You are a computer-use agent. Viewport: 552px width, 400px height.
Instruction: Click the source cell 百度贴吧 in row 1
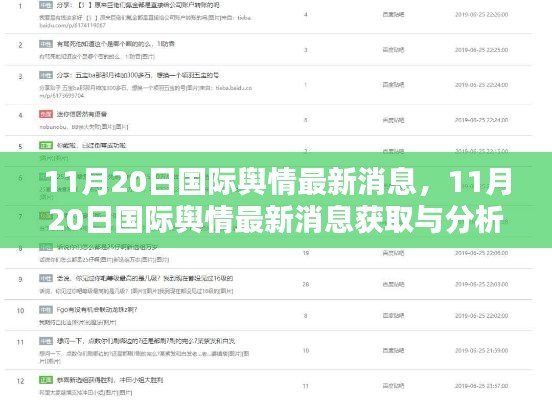tap(393, 14)
